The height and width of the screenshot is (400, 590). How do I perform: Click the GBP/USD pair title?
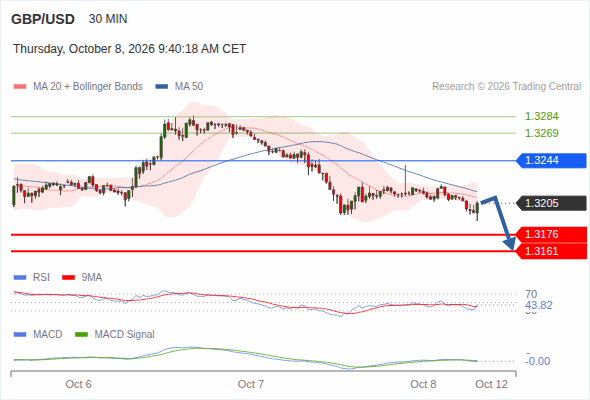(43, 19)
